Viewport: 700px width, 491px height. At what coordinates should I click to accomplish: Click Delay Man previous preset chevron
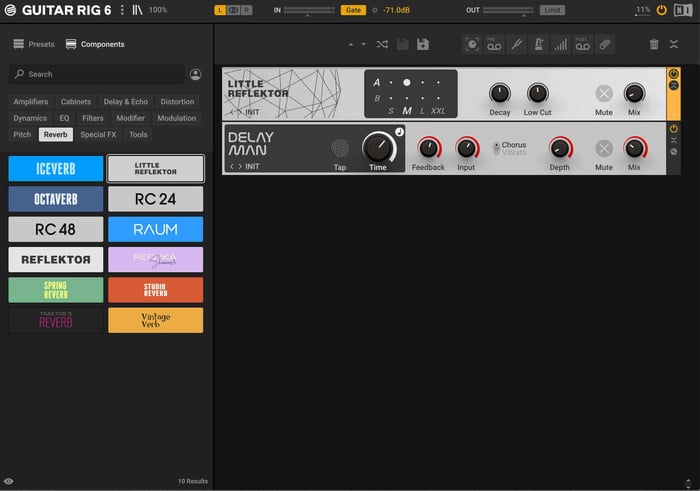(232, 166)
